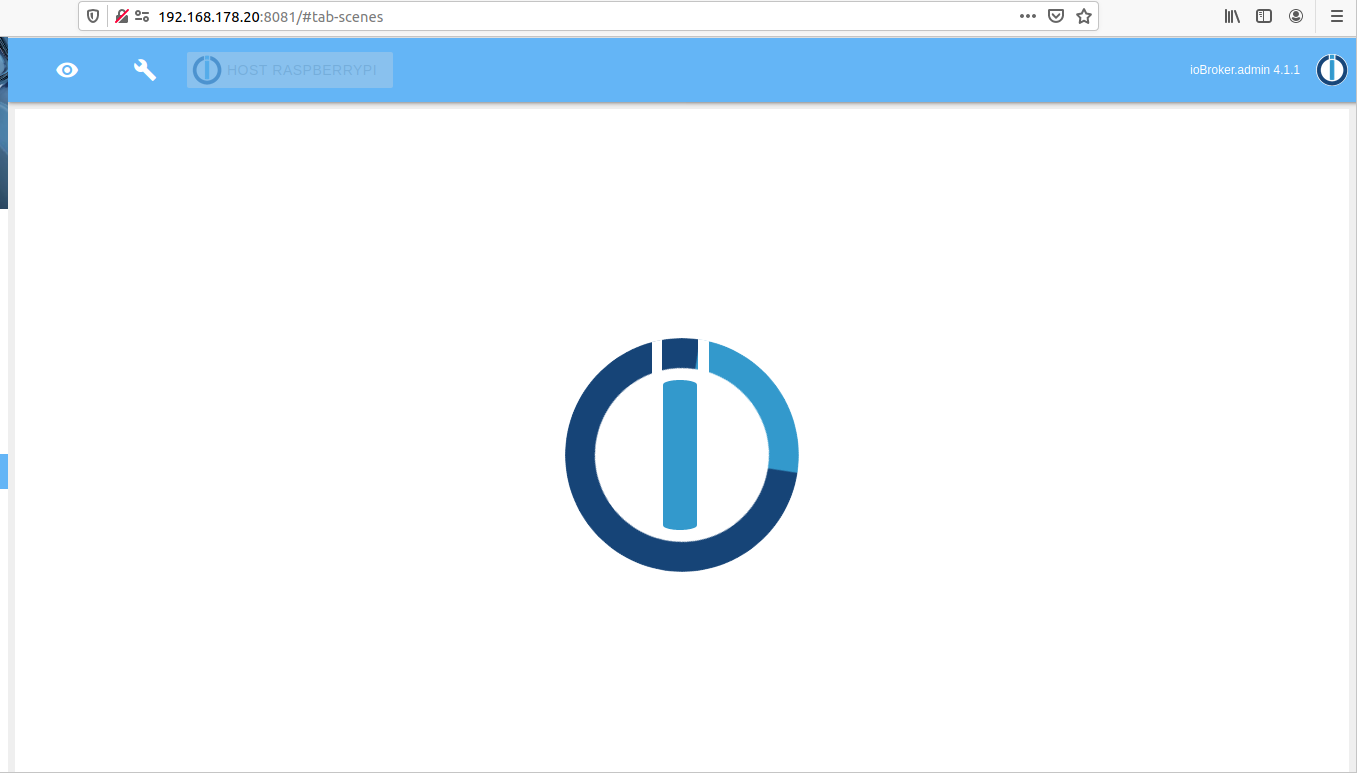This screenshot has width=1357, height=773.
Task: Open the Firefox account icon
Action: 1296,16
